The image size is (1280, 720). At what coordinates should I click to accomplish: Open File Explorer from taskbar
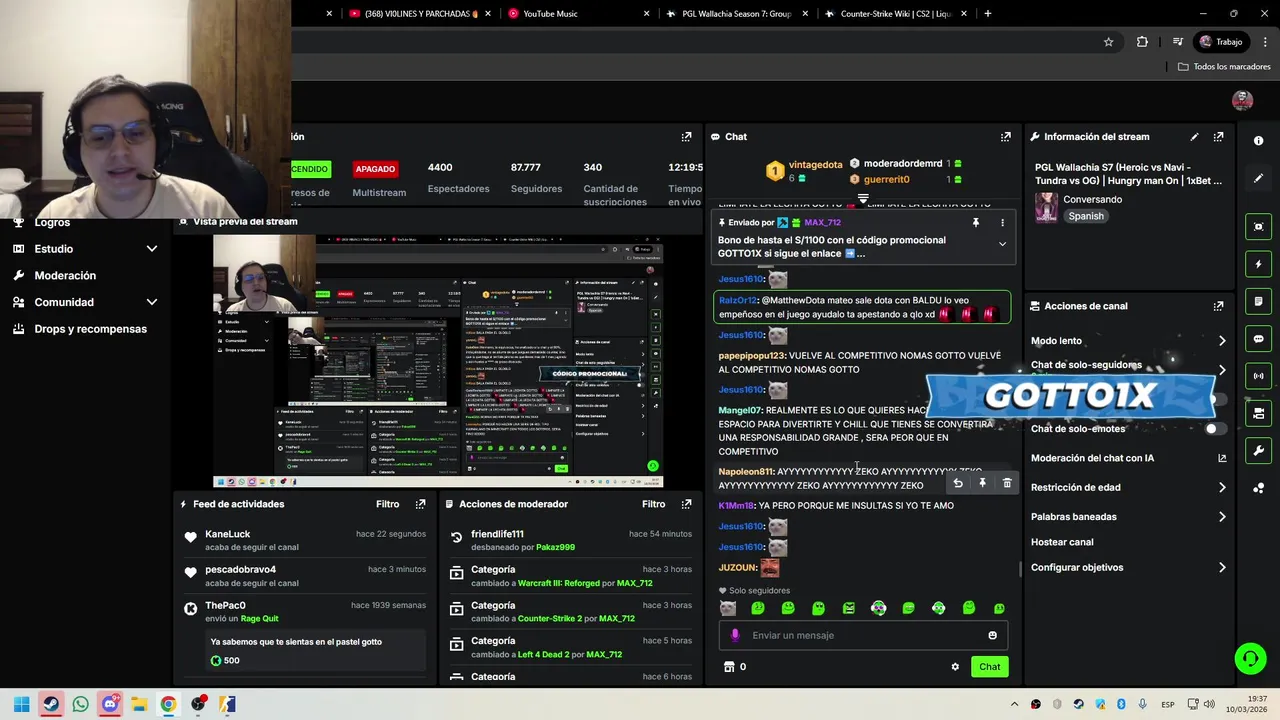click(139, 704)
